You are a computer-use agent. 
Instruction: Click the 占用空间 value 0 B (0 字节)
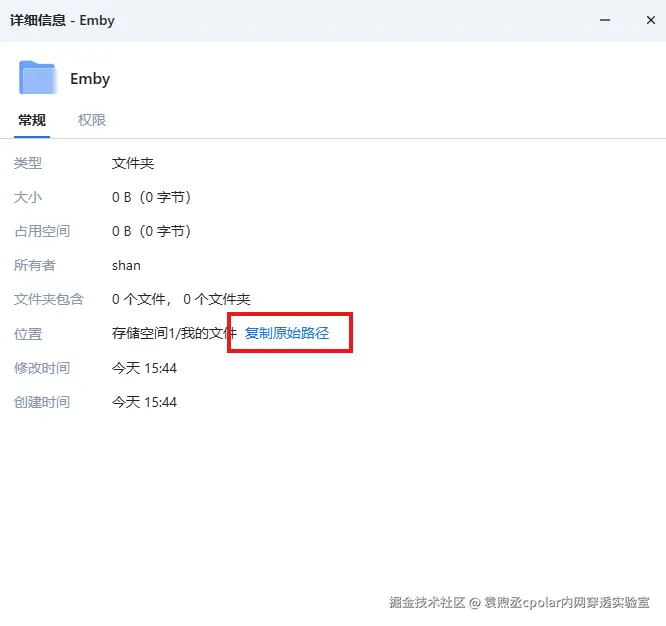(x=152, y=231)
